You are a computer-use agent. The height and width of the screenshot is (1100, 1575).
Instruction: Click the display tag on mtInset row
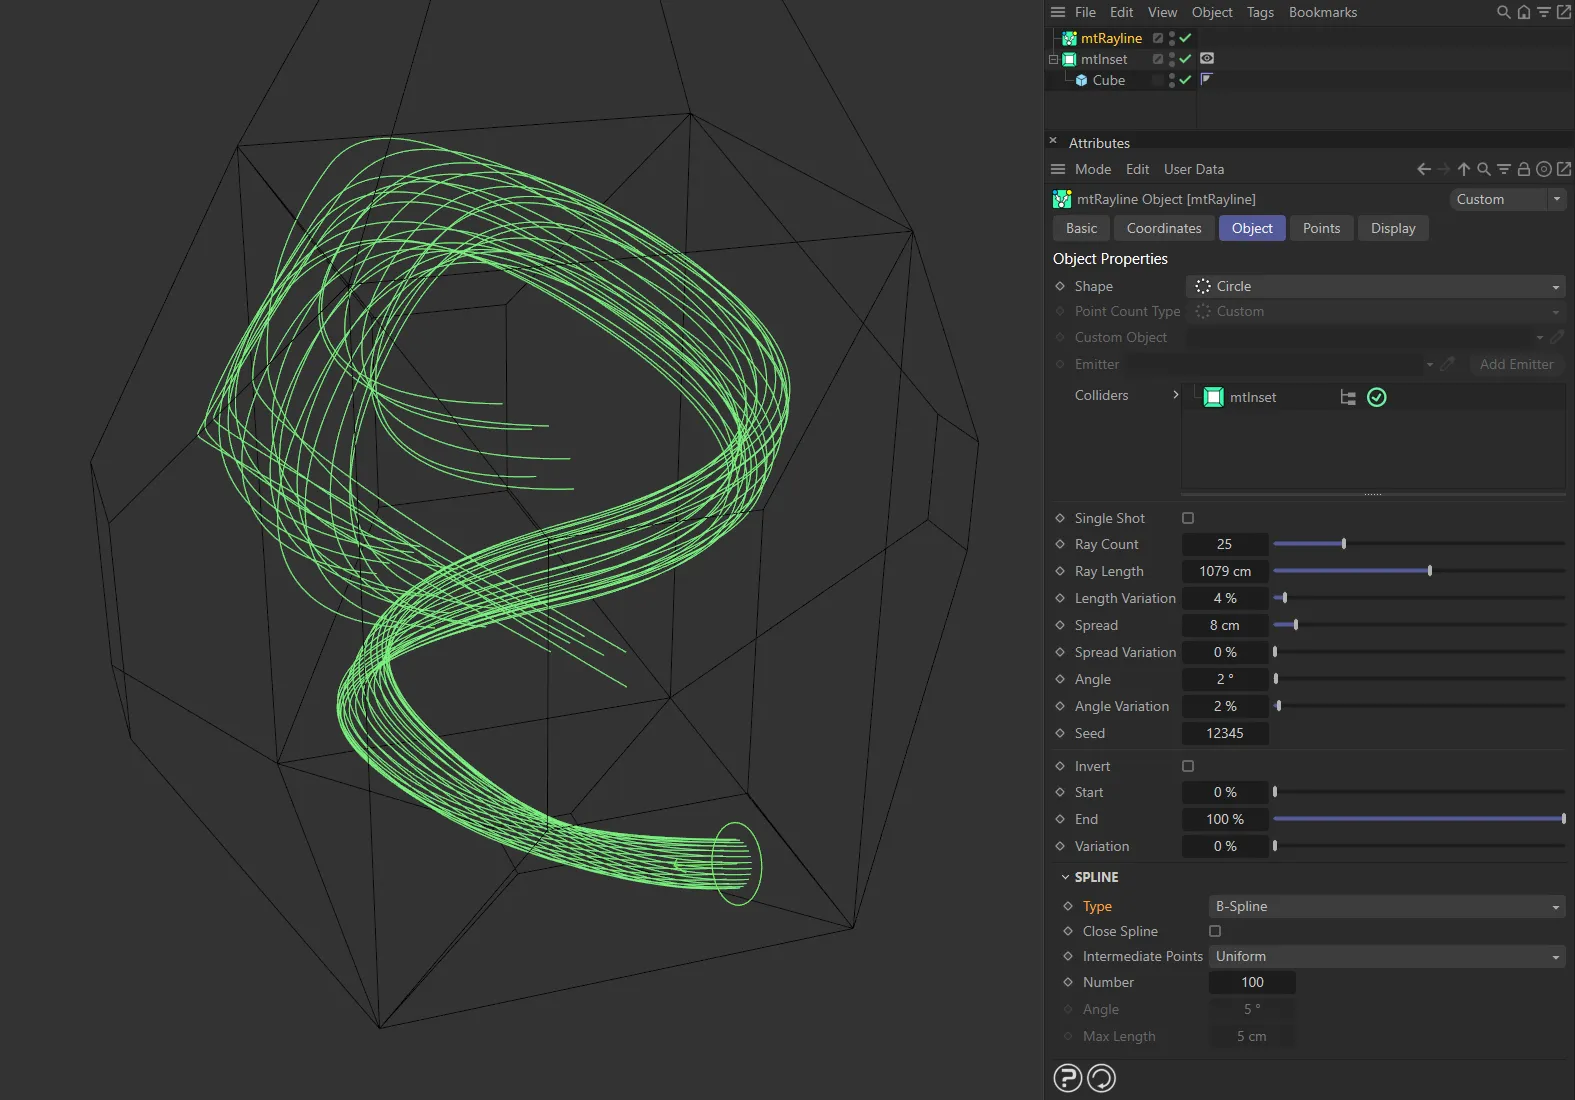1207,58
